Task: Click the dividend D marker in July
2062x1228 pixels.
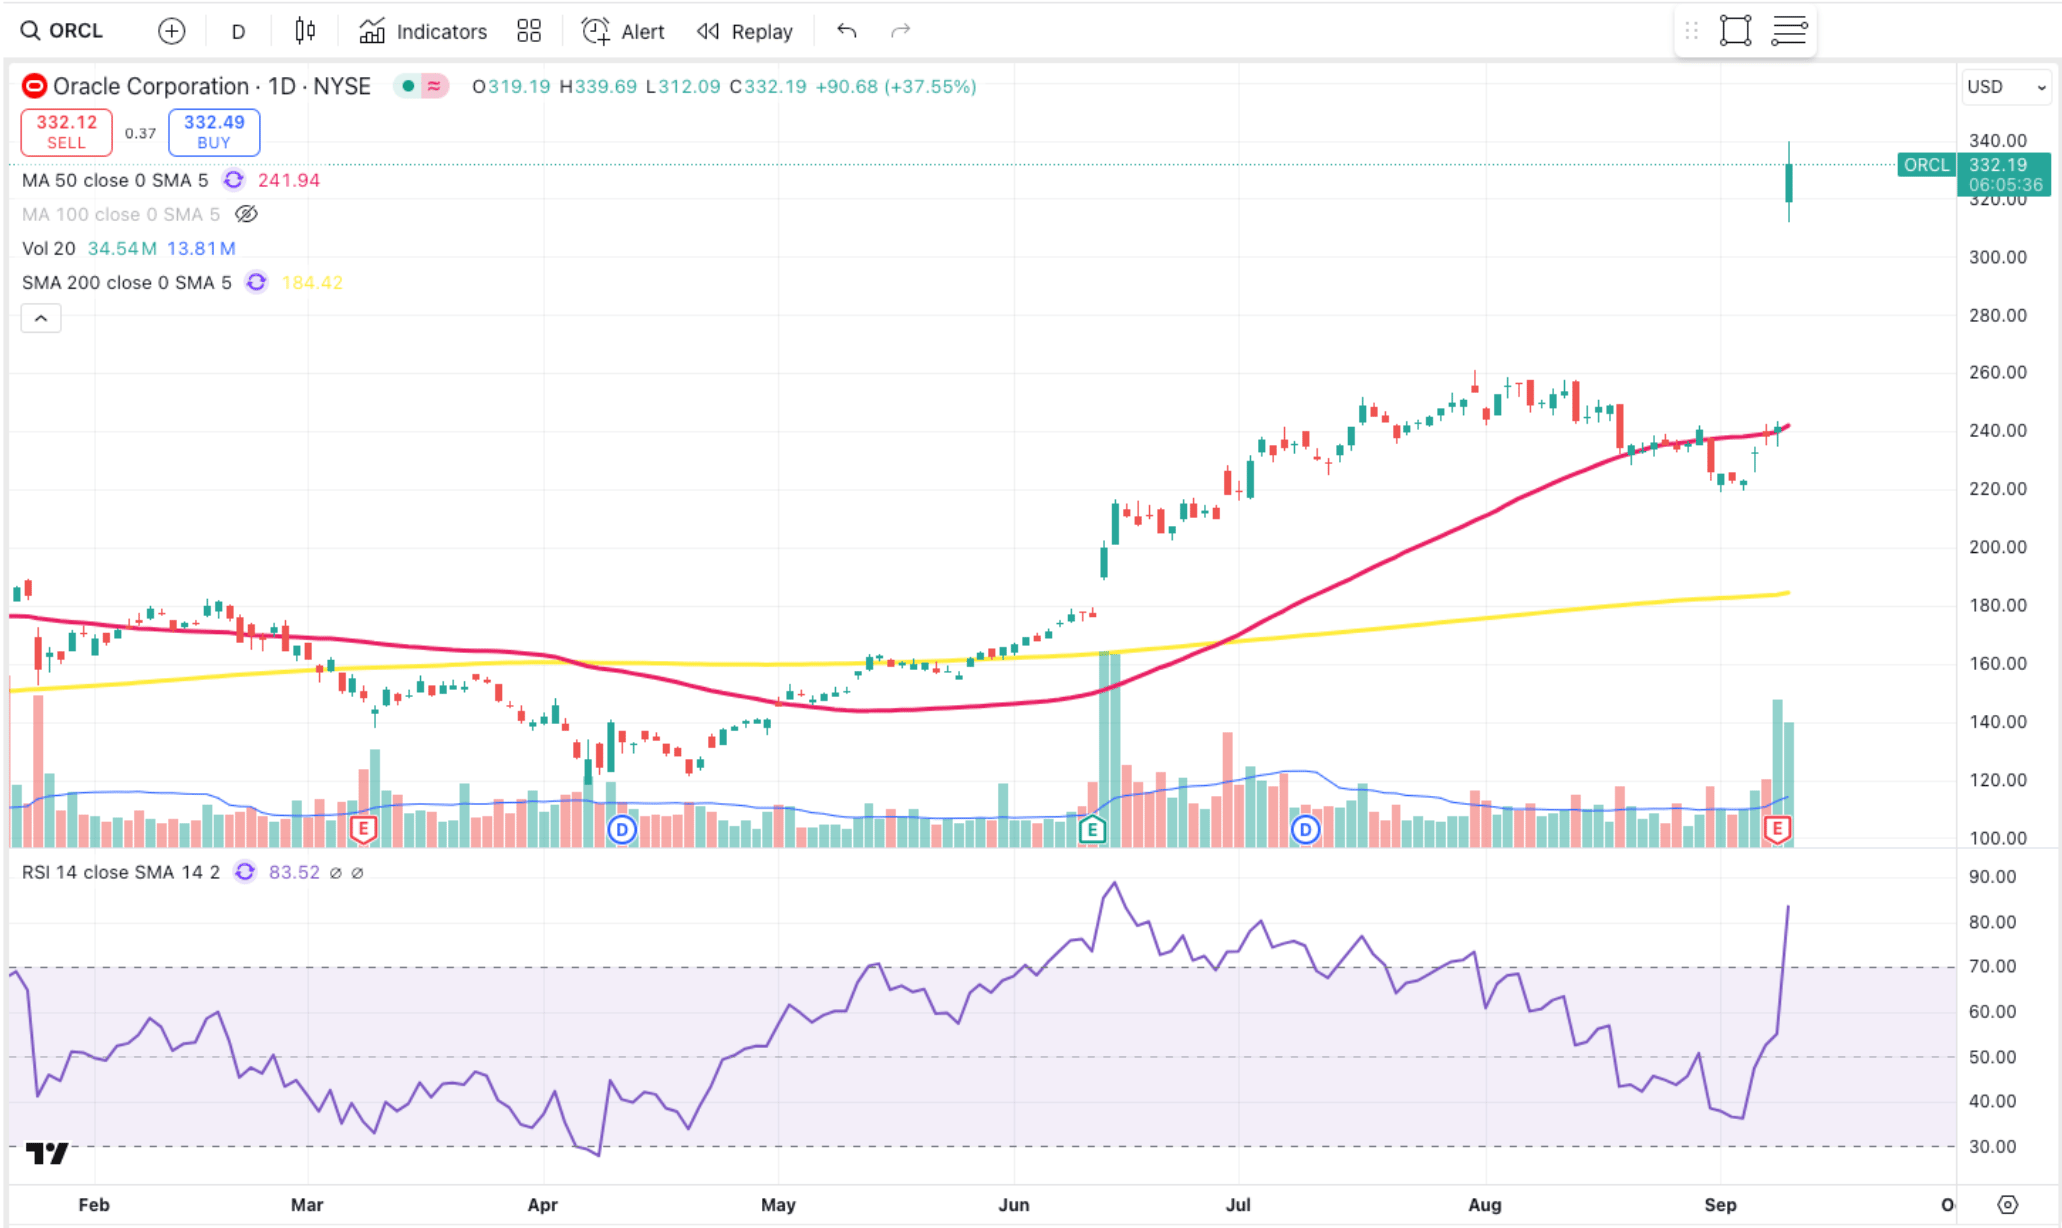Action: pos(1305,829)
